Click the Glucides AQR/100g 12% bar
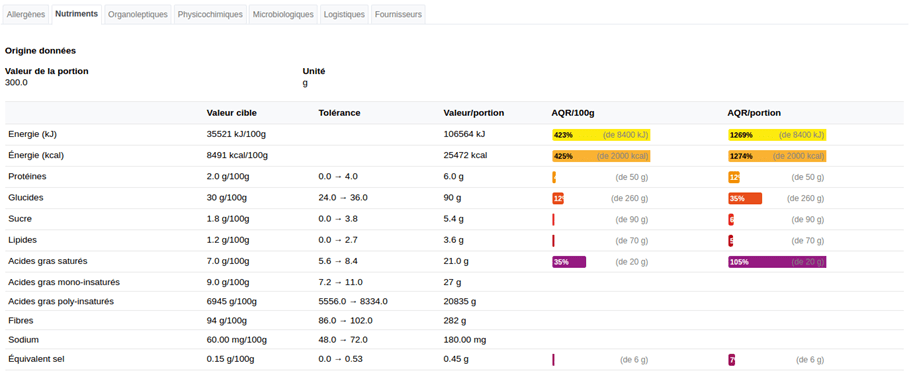 pos(558,198)
